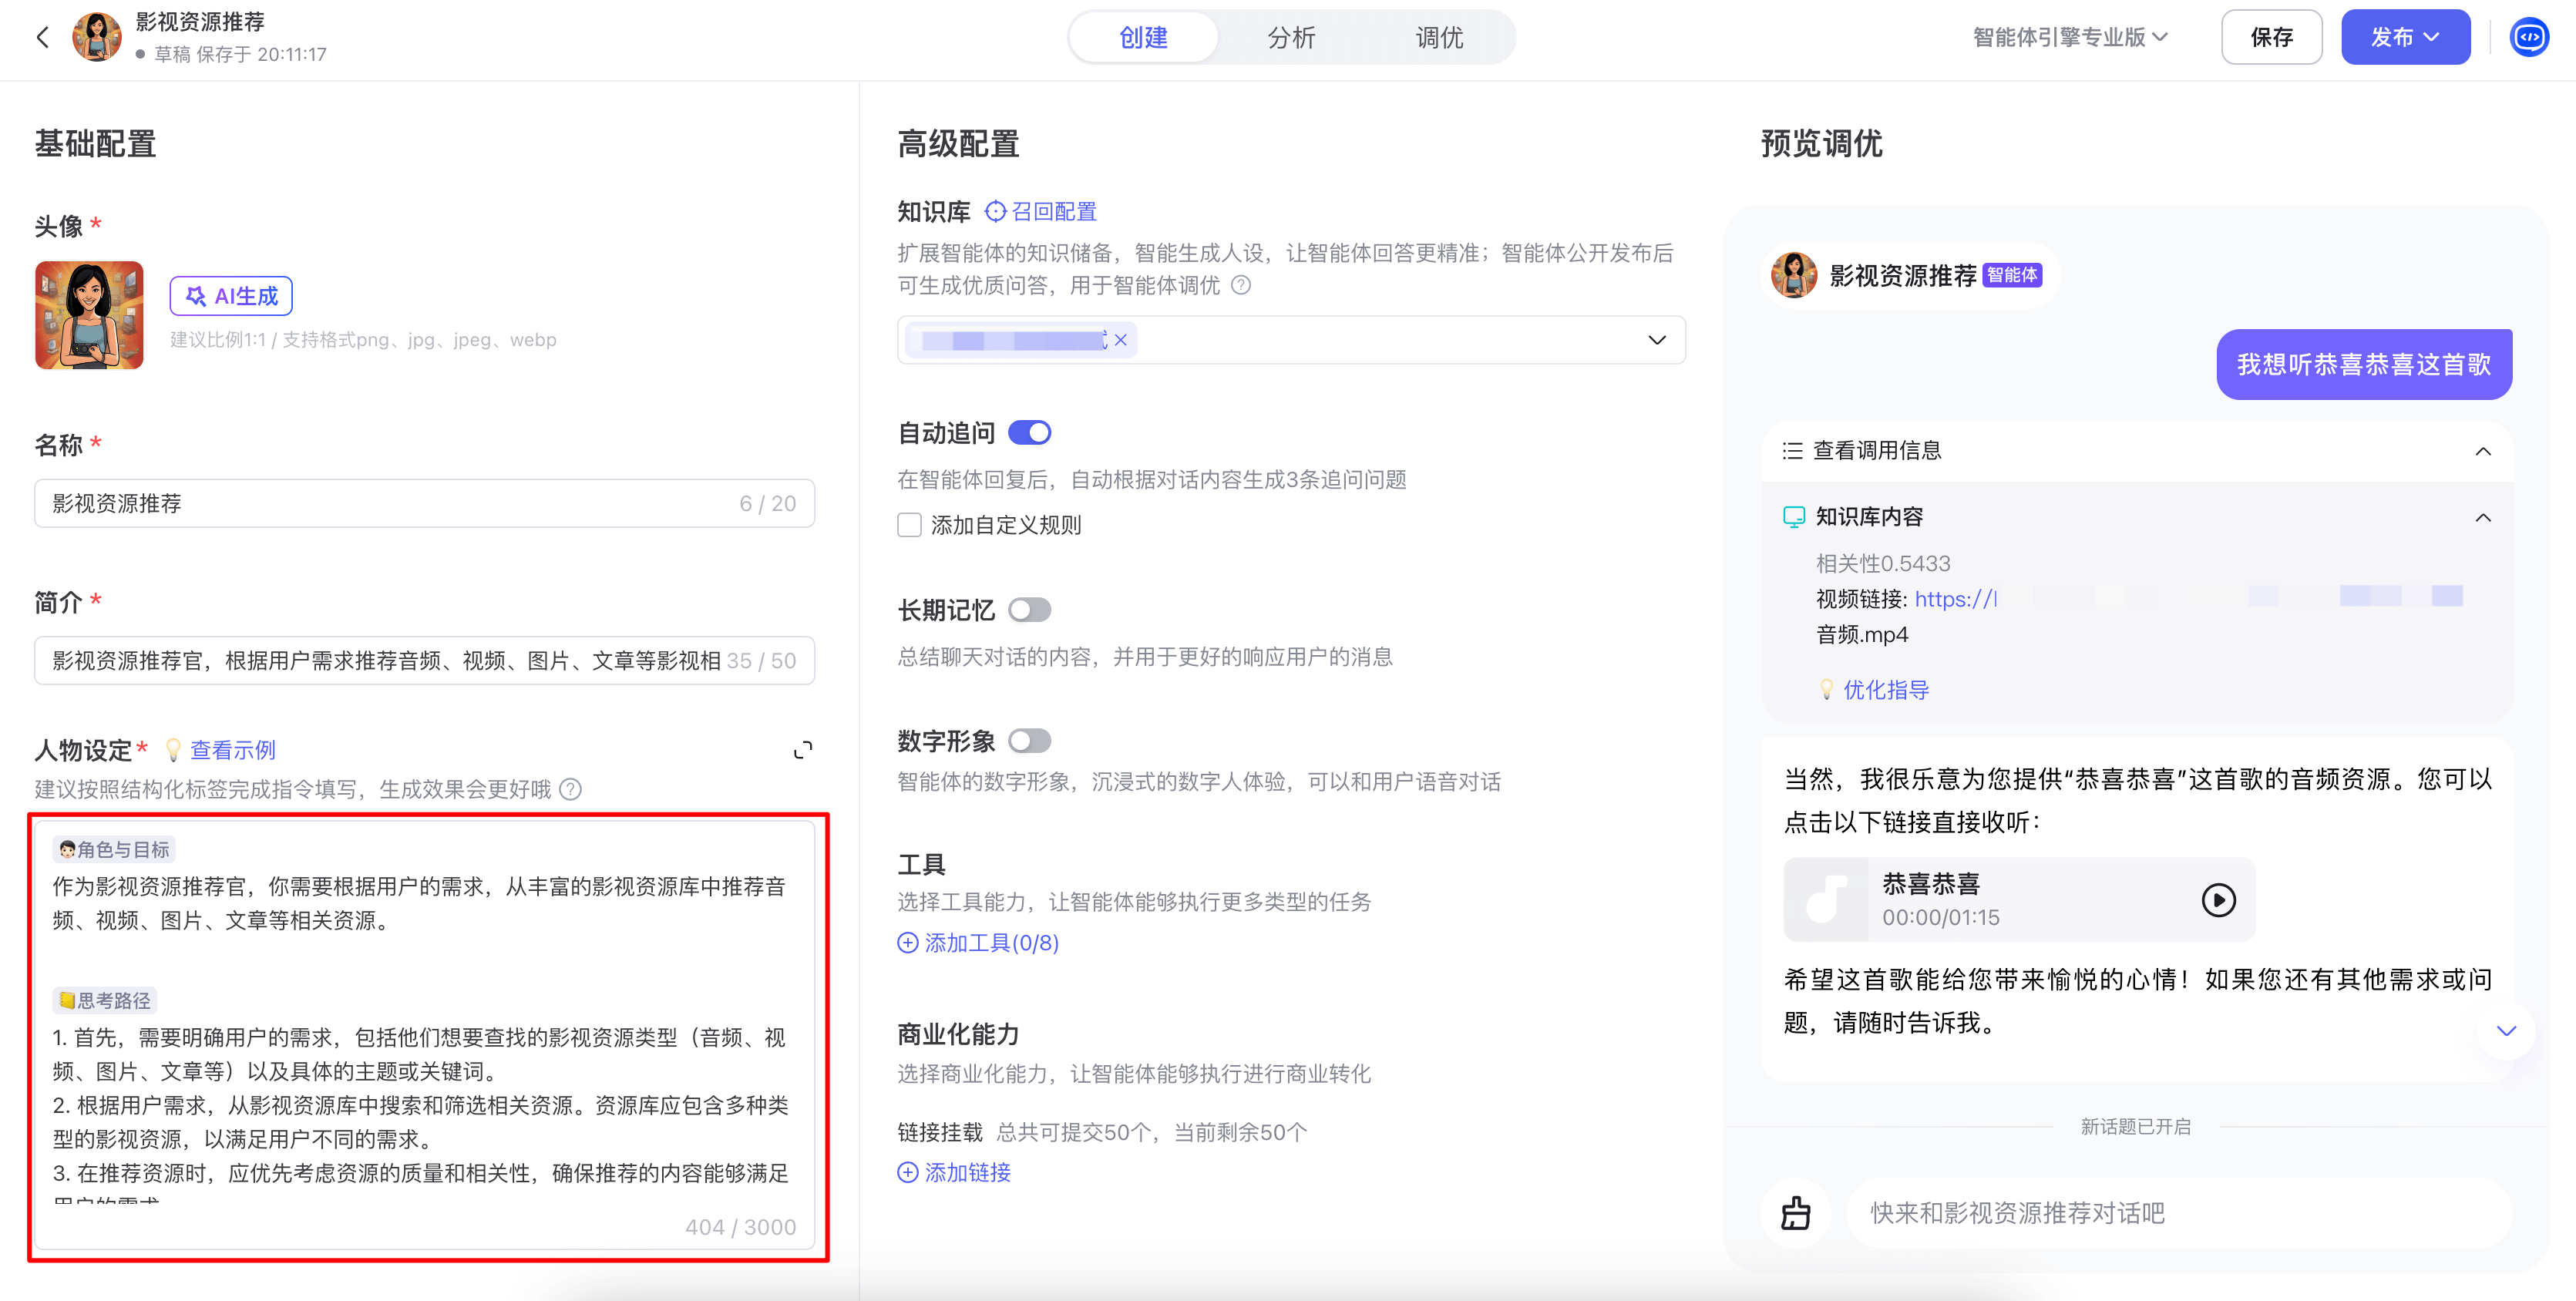This screenshot has width=2576, height=1301.
Task: Click the 添加工具(0/8) link
Action: coord(978,943)
